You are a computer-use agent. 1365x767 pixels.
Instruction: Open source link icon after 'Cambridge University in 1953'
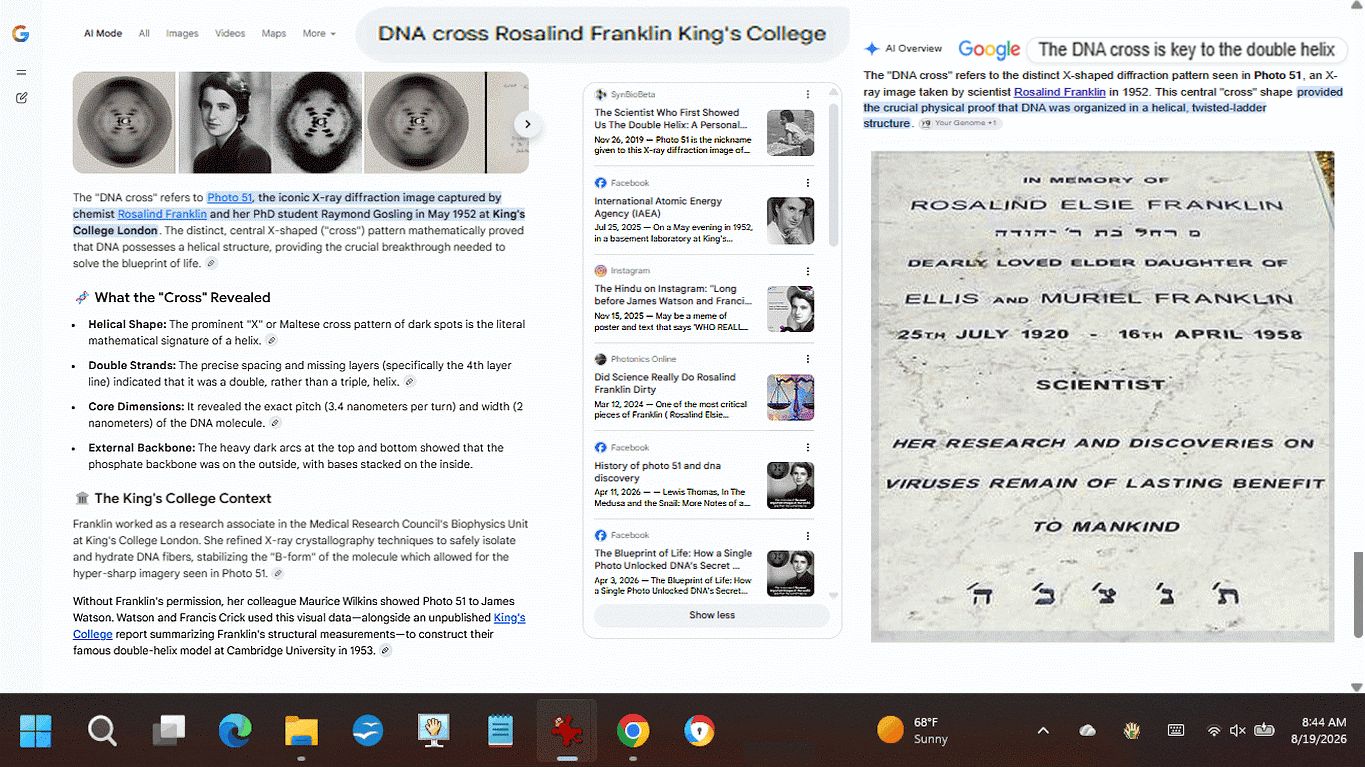(386, 651)
